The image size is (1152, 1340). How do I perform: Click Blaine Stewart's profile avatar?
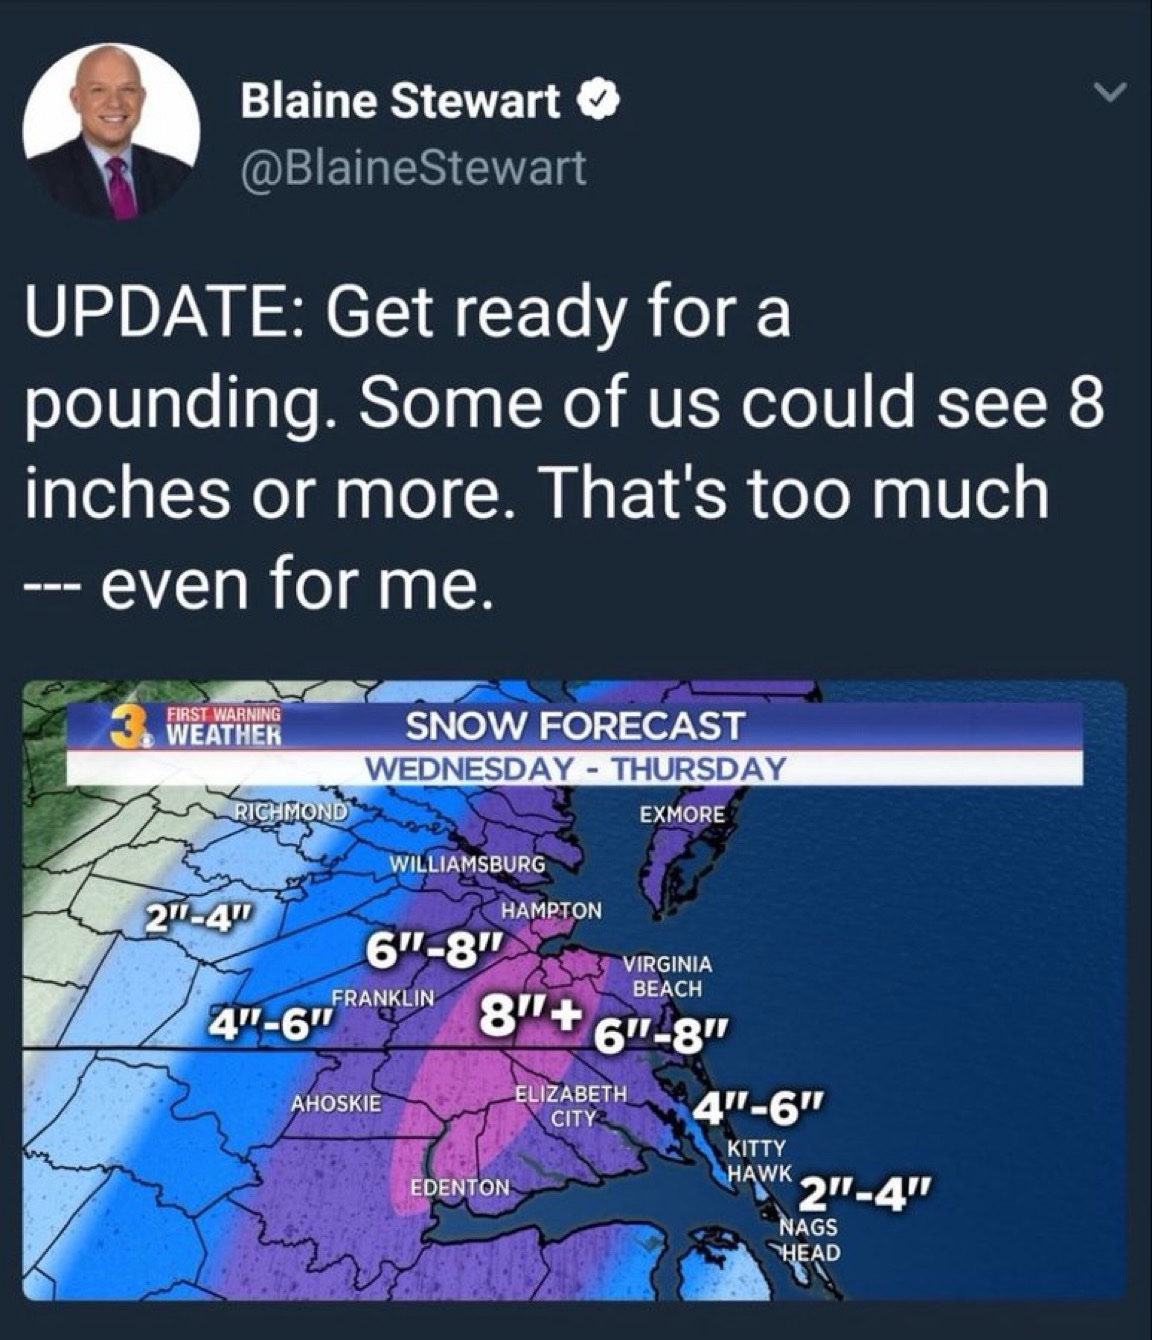pos(112,132)
